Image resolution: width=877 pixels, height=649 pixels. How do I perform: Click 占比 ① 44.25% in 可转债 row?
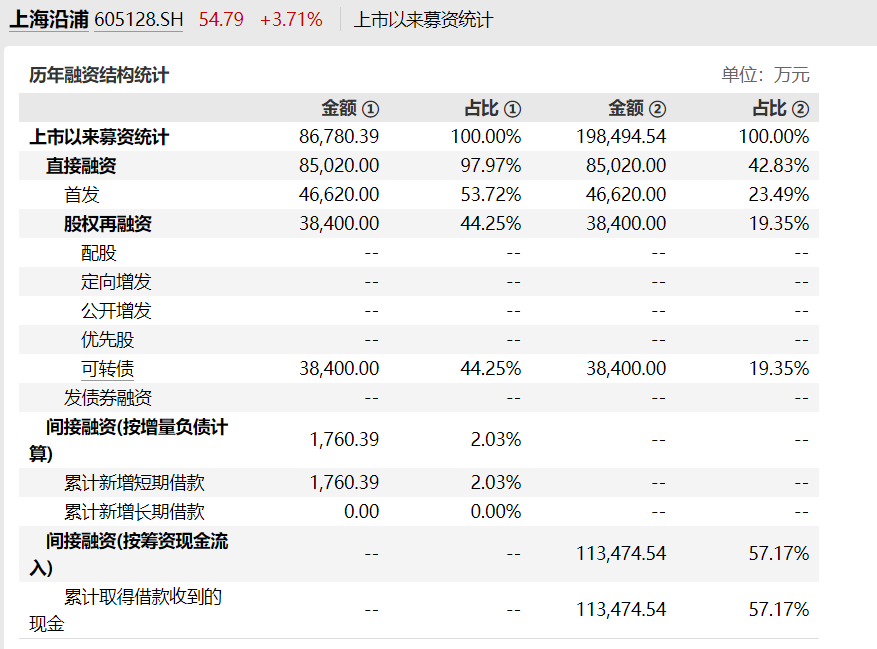(x=491, y=369)
